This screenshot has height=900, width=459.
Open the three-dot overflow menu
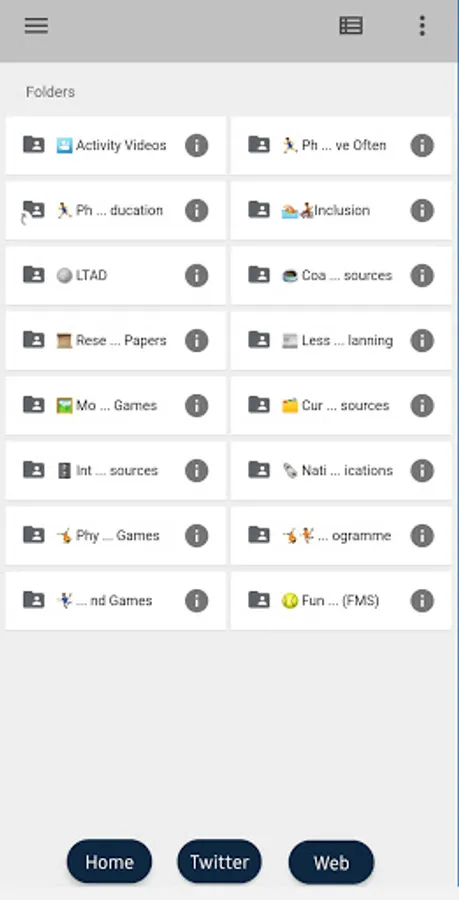point(422,26)
